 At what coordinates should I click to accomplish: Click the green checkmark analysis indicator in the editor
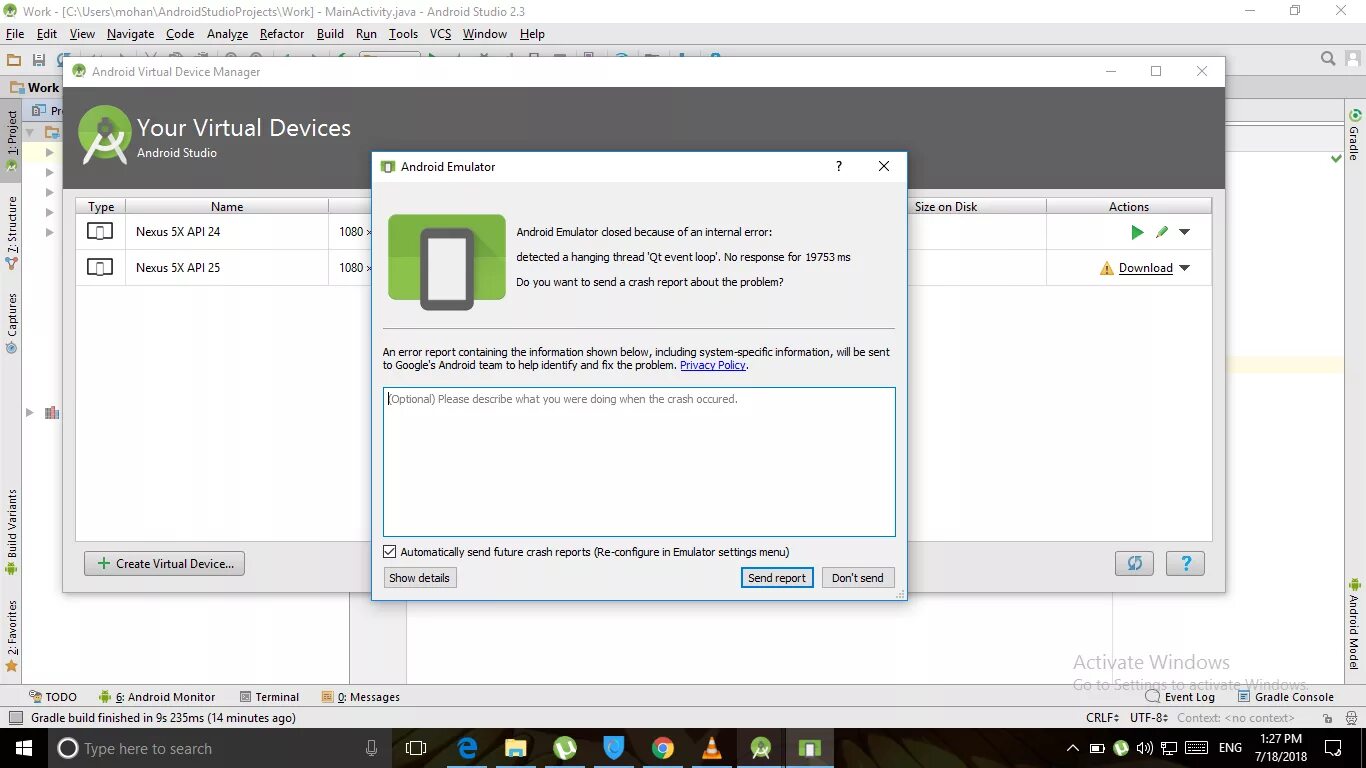1337,158
